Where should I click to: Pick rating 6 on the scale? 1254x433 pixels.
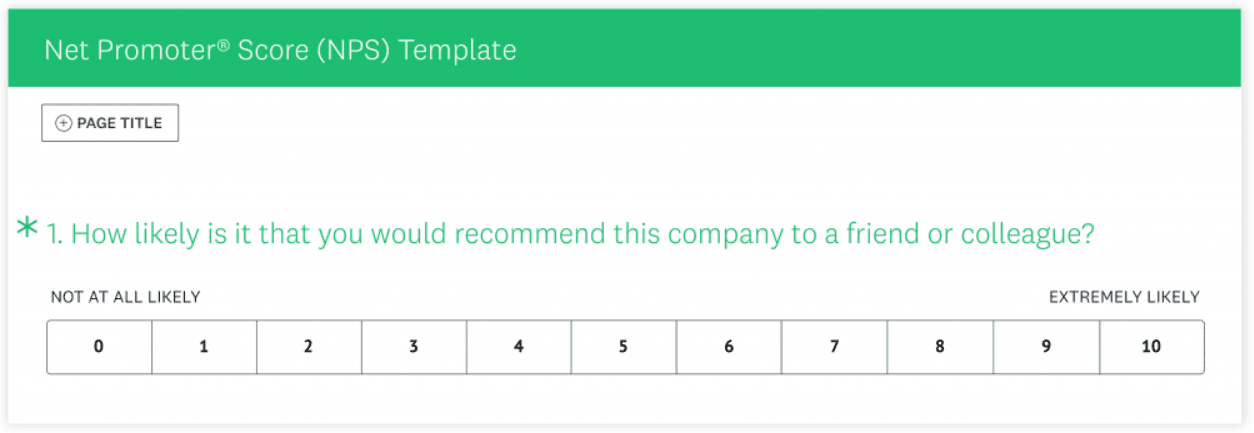[729, 347]
